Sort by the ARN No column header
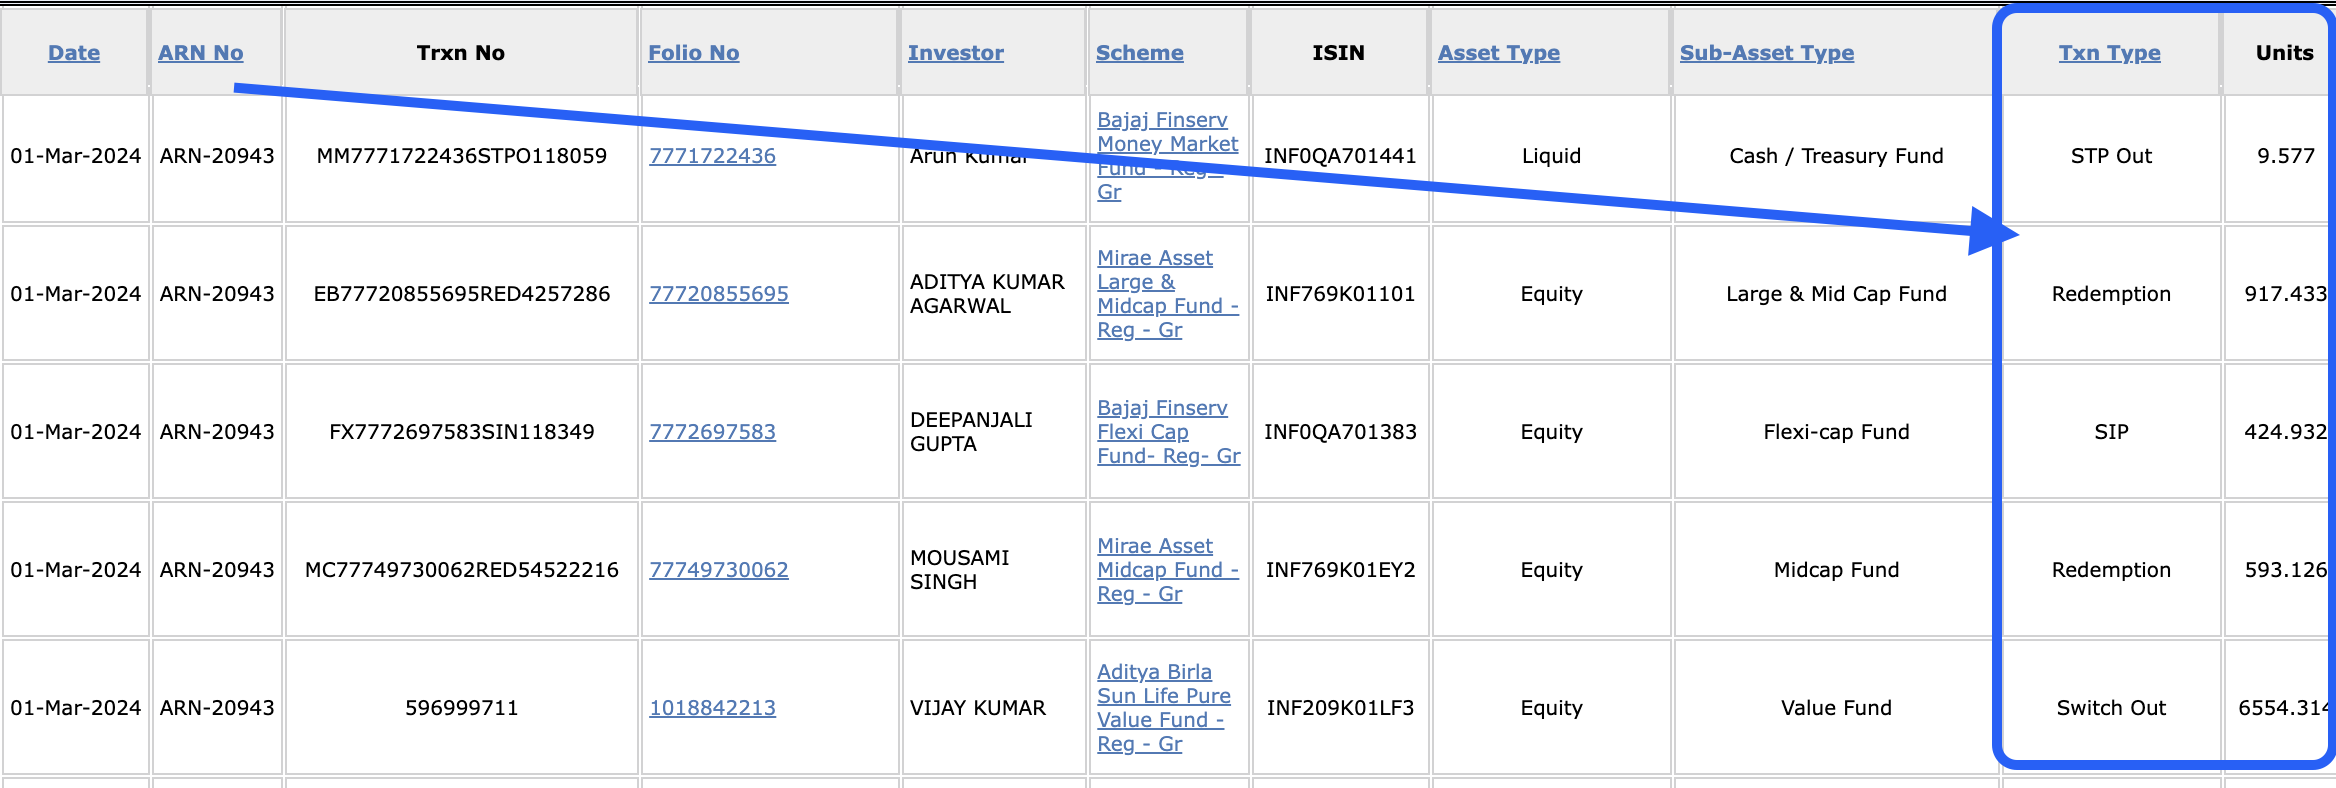Screen dimensions: 2336x788 point(201,53)
